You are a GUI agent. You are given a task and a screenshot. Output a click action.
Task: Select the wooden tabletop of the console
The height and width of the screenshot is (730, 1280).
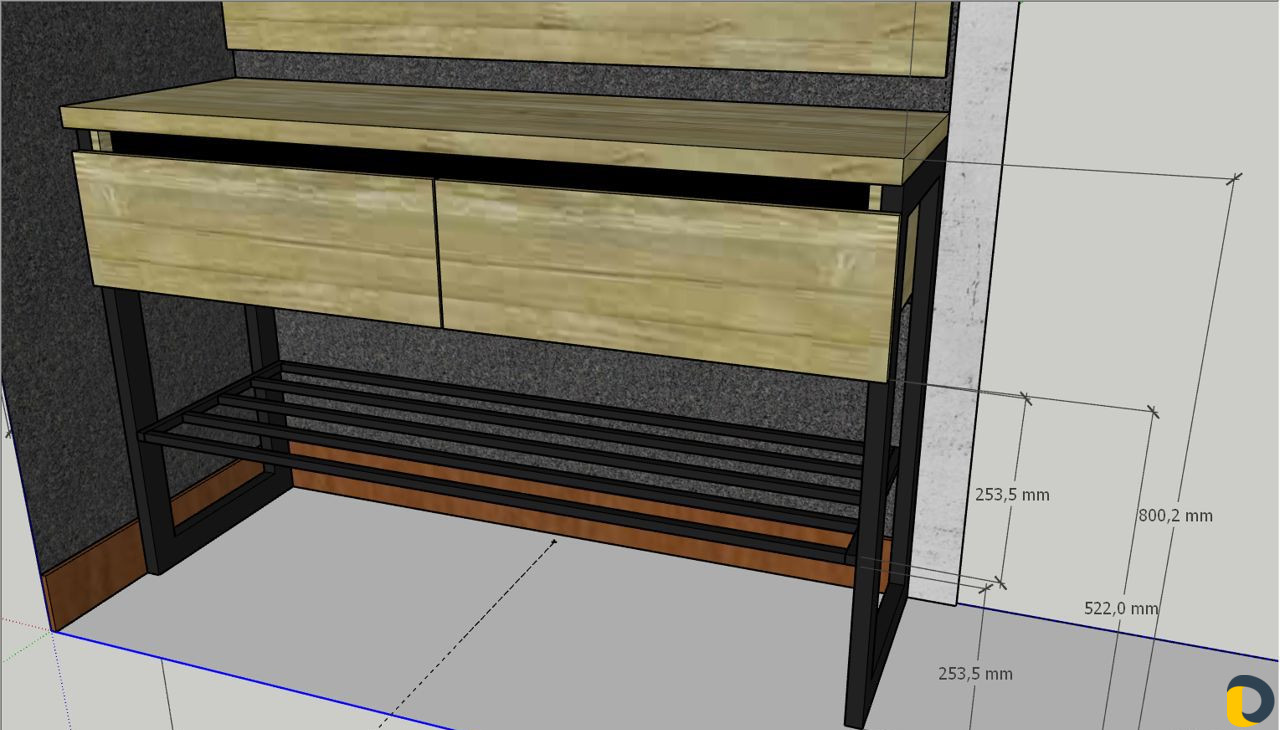[505, 130]
